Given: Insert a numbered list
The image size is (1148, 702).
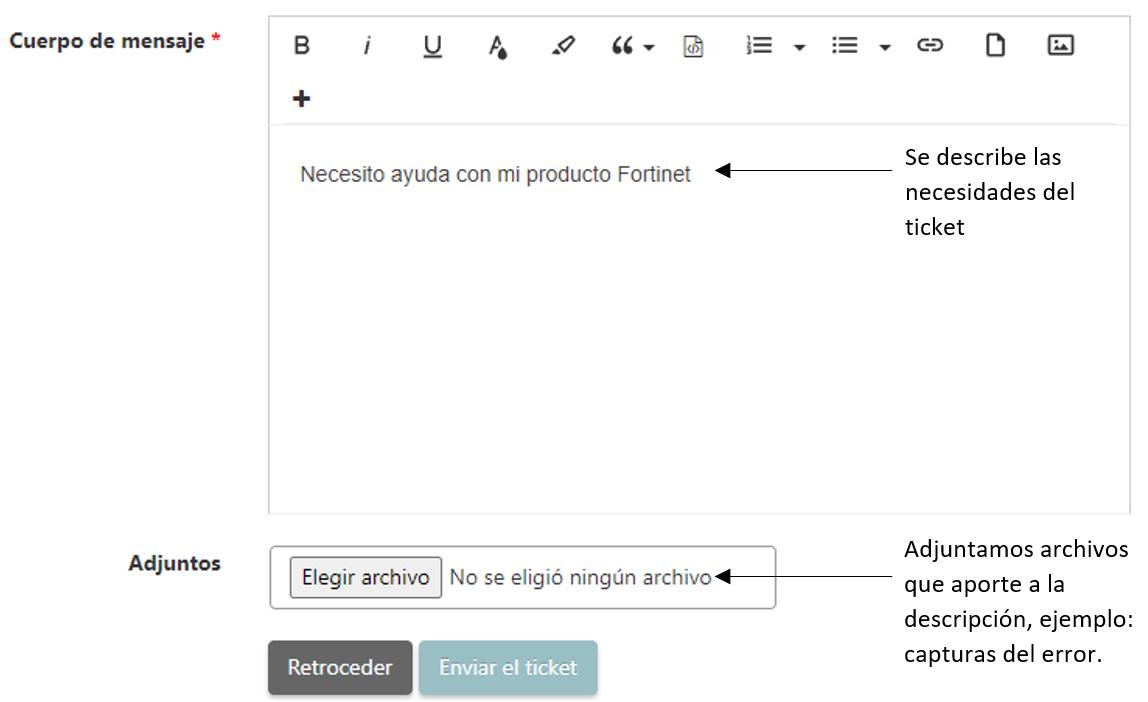Looking at the screenshot, I should tap(760, 46).
